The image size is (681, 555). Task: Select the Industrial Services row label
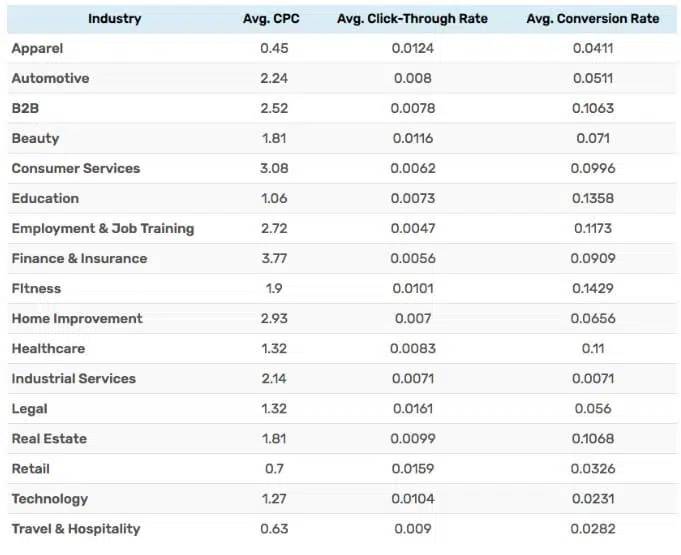coord(73,379)
